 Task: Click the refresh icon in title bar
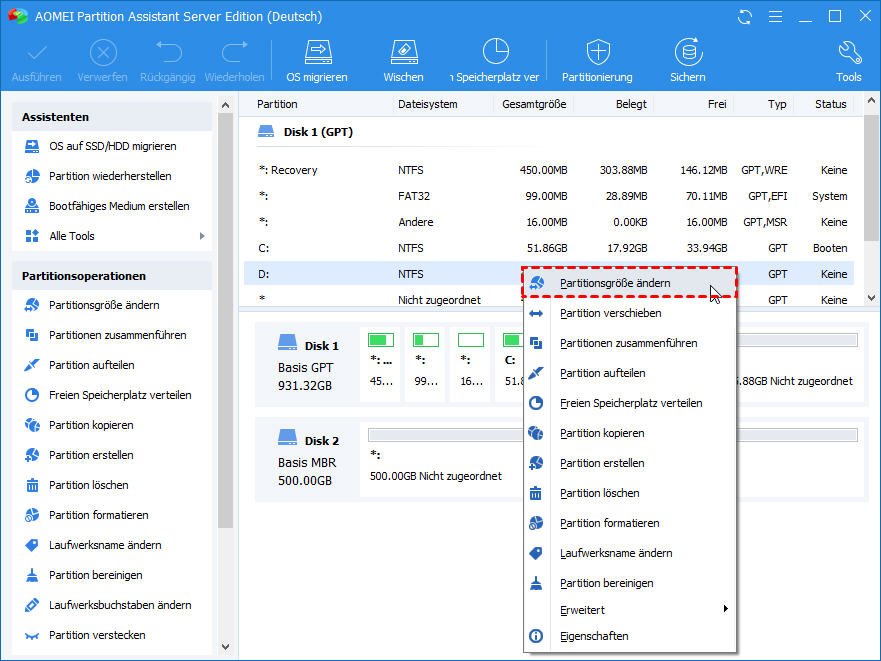(x=745, y=17)
